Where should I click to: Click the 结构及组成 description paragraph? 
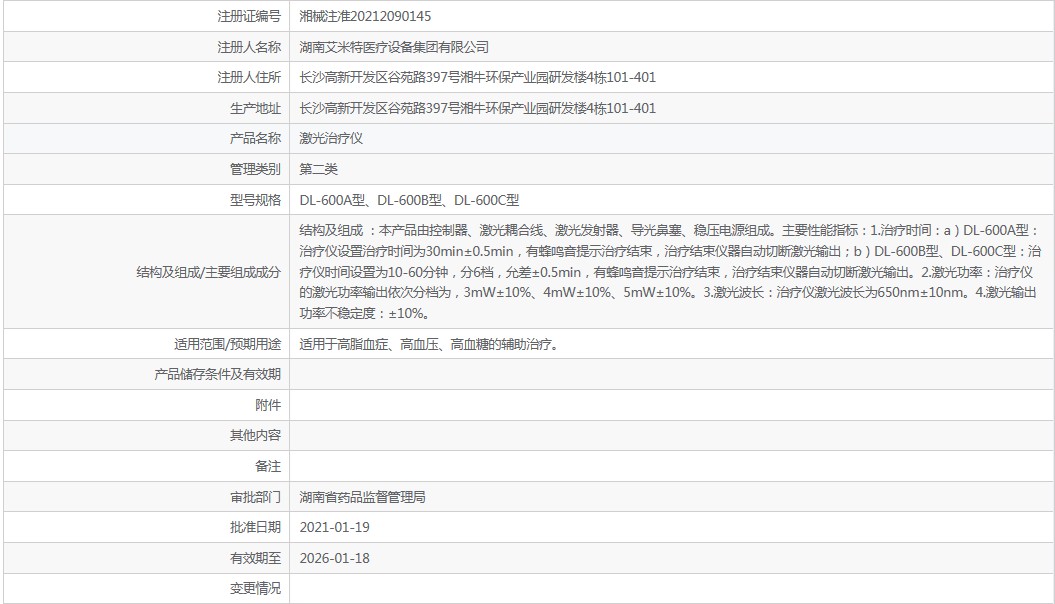click(670, 272)
